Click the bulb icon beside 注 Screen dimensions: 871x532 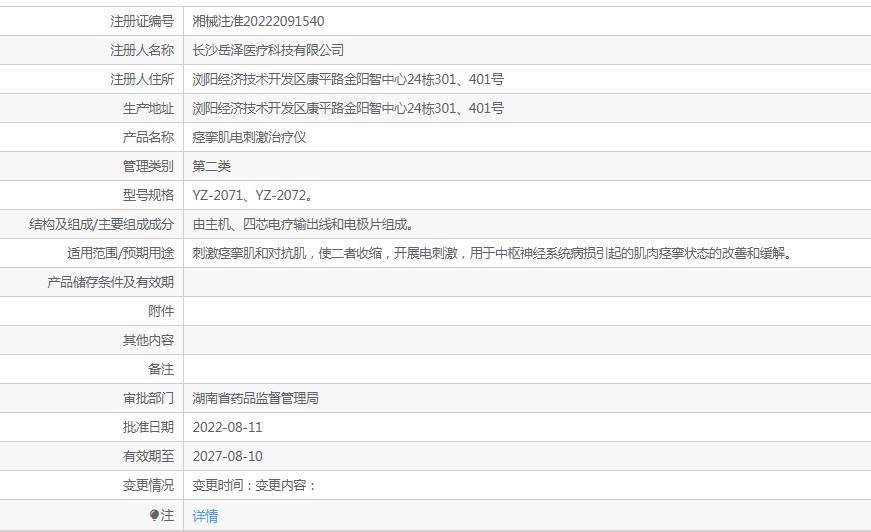click(x=154, y=515)
